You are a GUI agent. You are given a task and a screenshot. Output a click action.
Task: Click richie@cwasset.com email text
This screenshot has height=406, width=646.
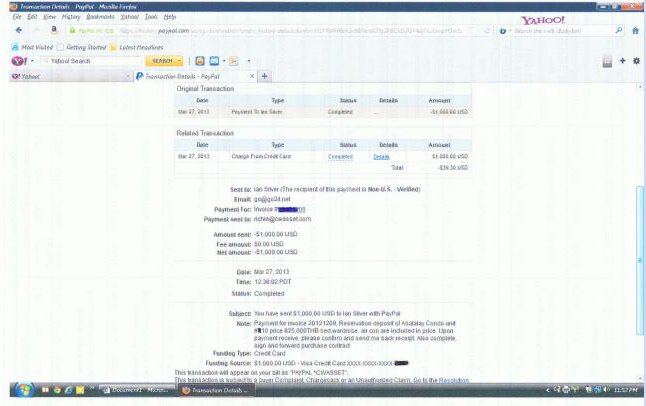click(x=282, y=219)
